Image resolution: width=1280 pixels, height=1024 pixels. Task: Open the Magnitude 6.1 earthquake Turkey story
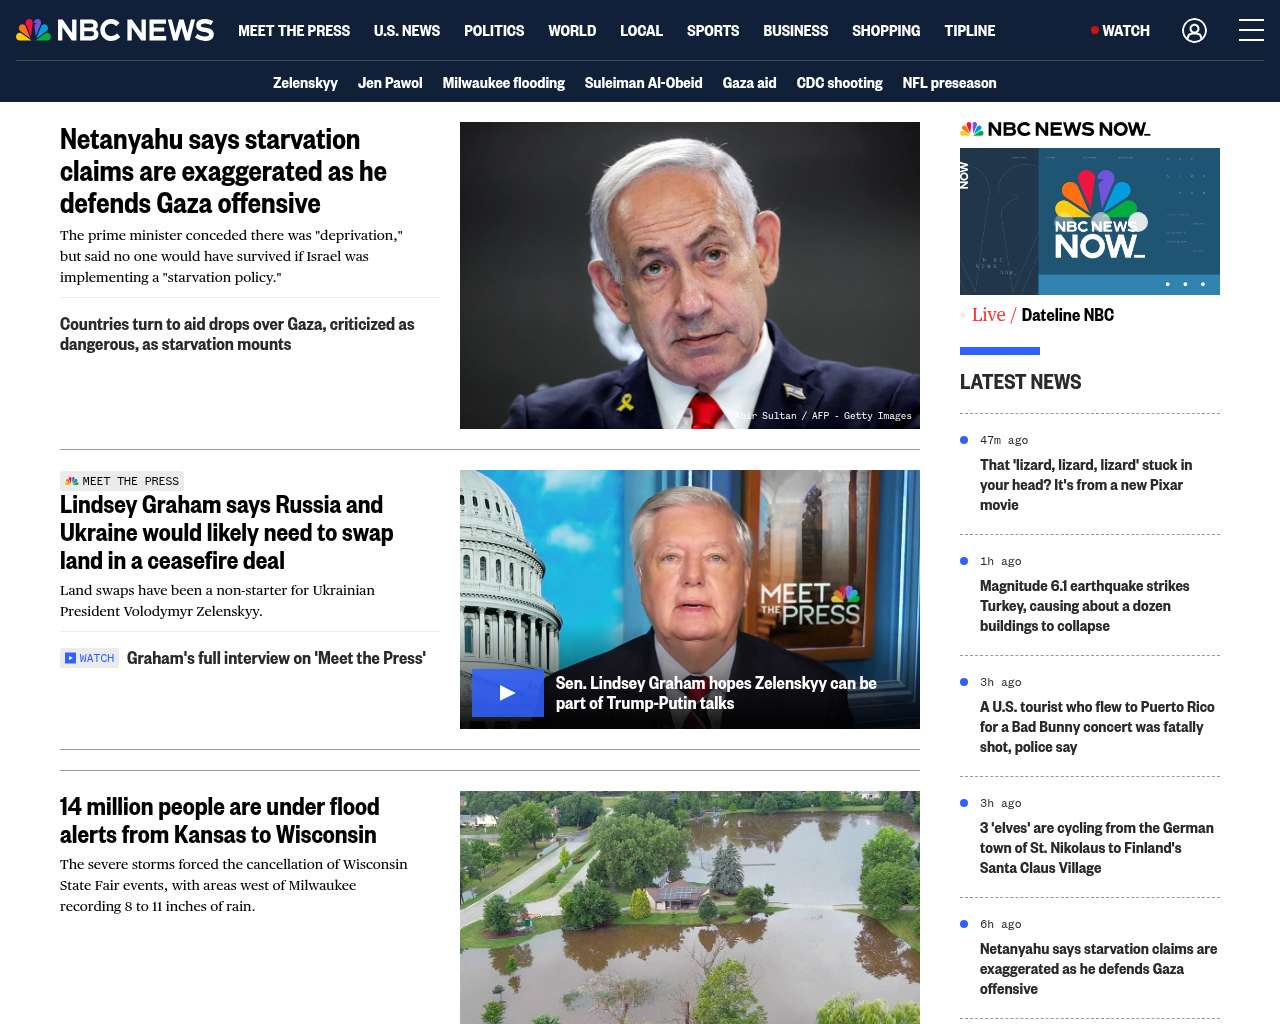[x=1085, y=606]
